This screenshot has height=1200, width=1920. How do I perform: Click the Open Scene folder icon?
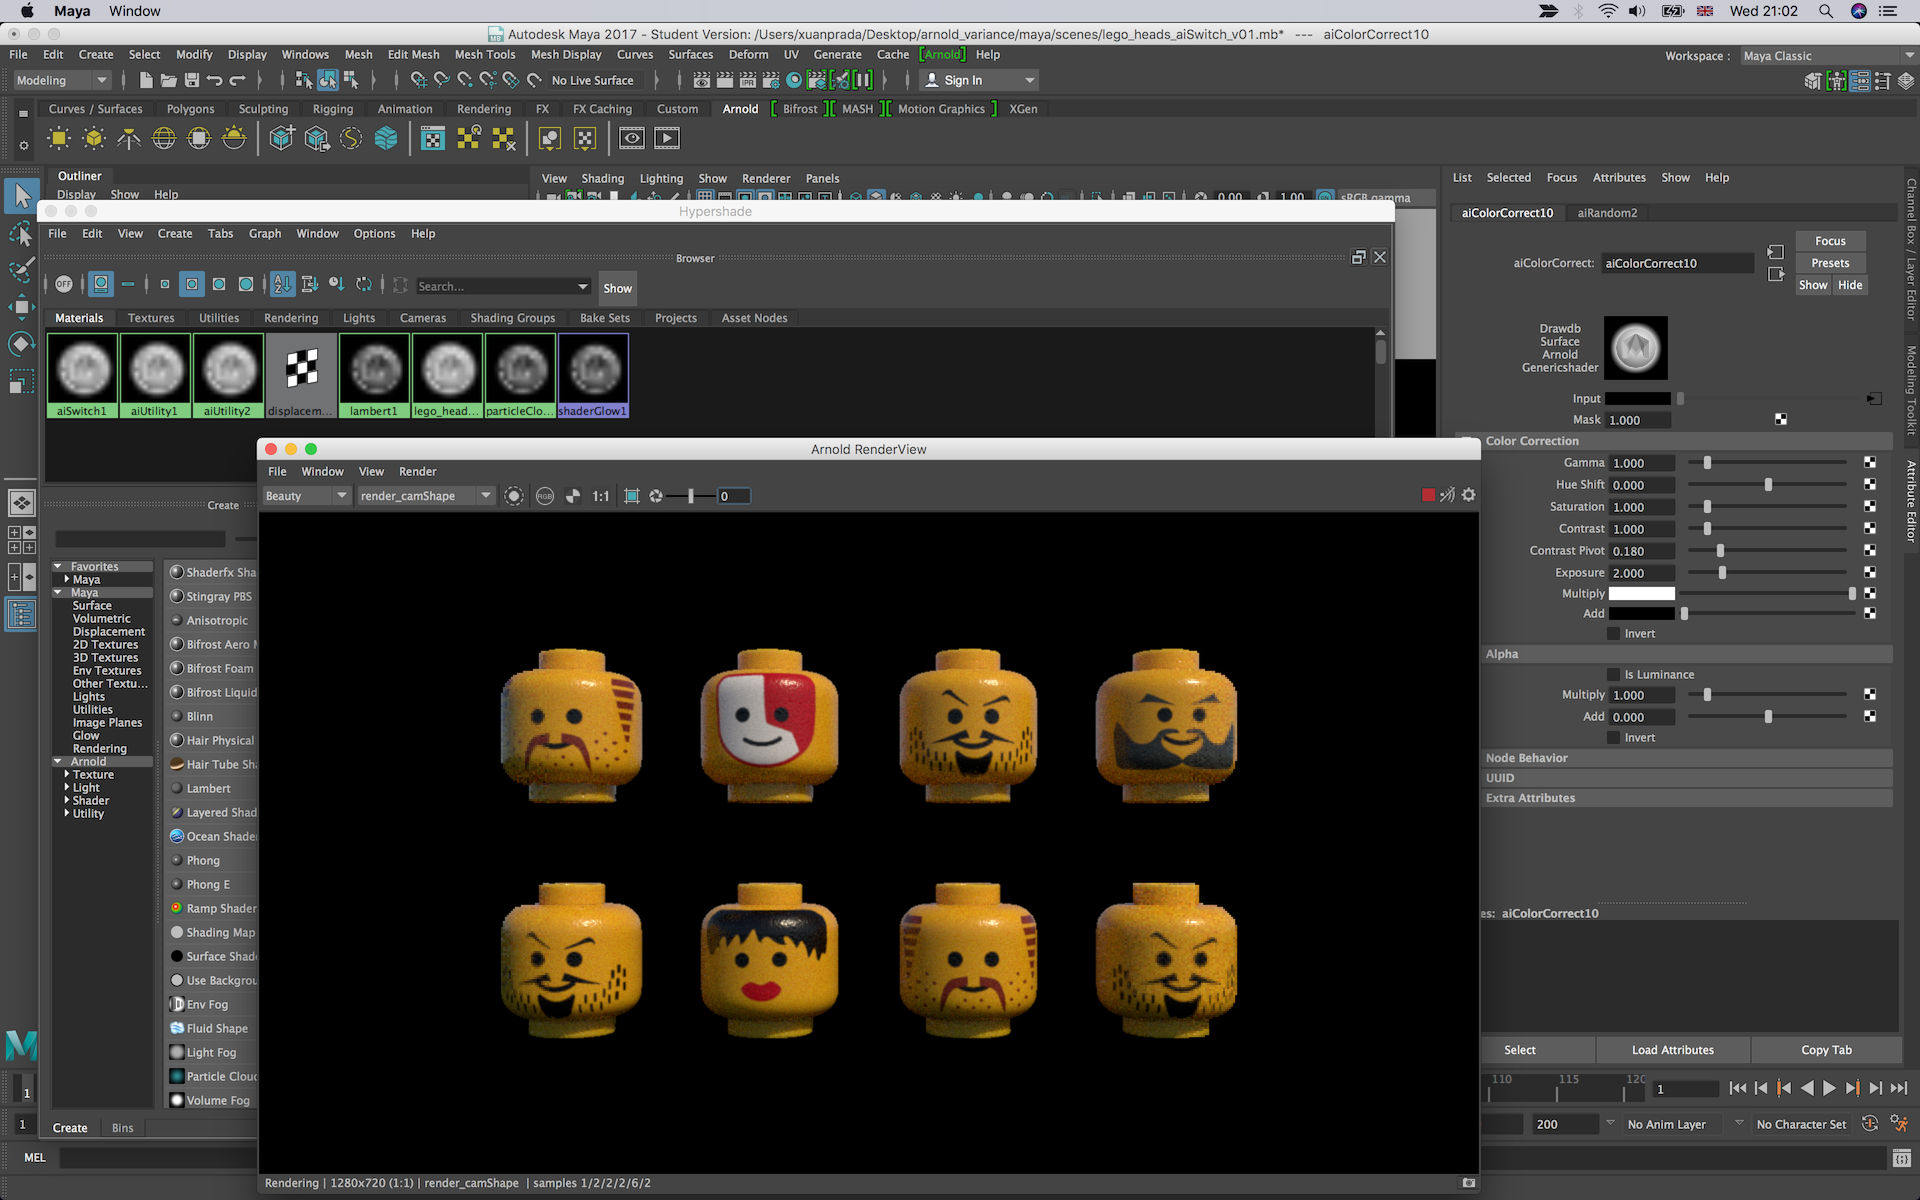(x=169, y=80)
